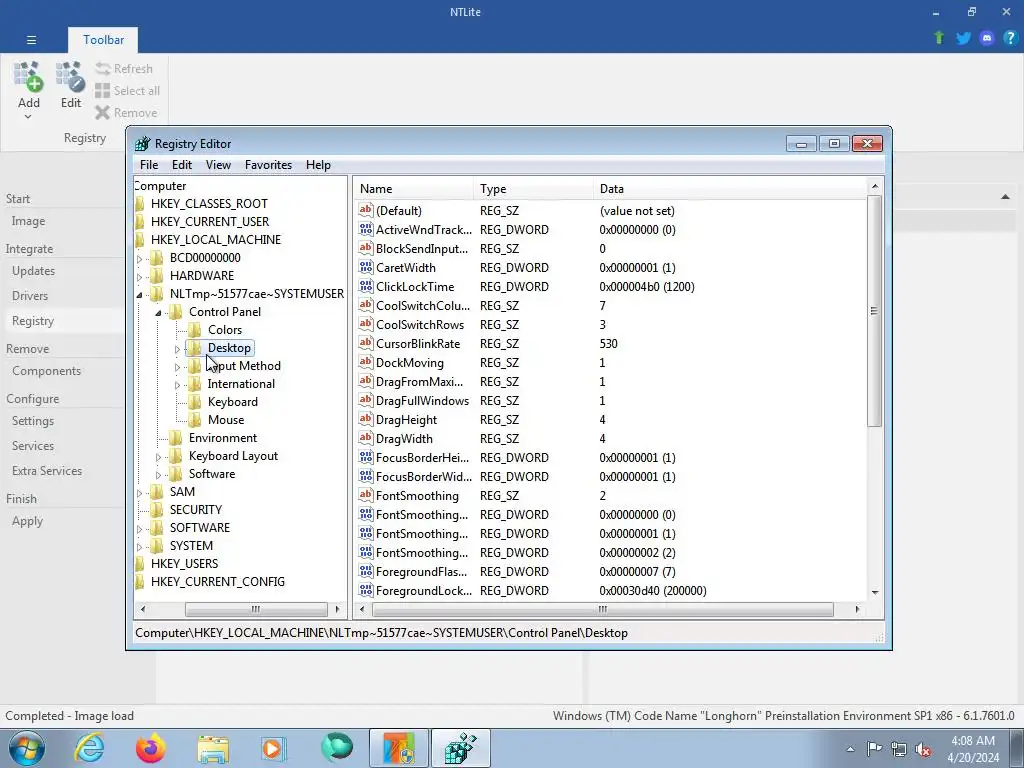The height and width of the screenshot is (768, 1024).
Task: Expand the SAM key
Action: (139, 493)
